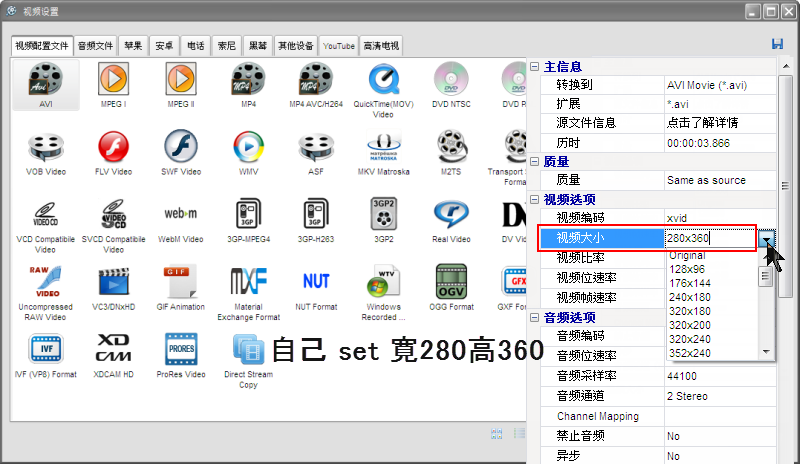Select the Direct Stream Copy icon
This screenshot has height=464, width=800.
(248, 349)
